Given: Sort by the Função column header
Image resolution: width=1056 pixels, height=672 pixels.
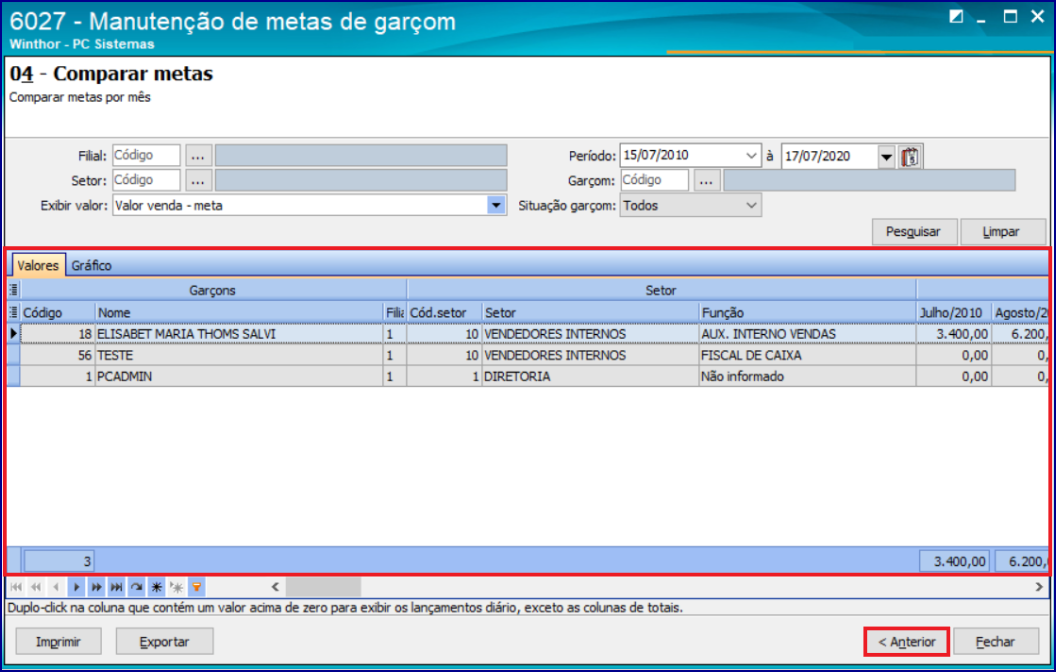Looking at the screenshot, I should click(x=807, y=312).
